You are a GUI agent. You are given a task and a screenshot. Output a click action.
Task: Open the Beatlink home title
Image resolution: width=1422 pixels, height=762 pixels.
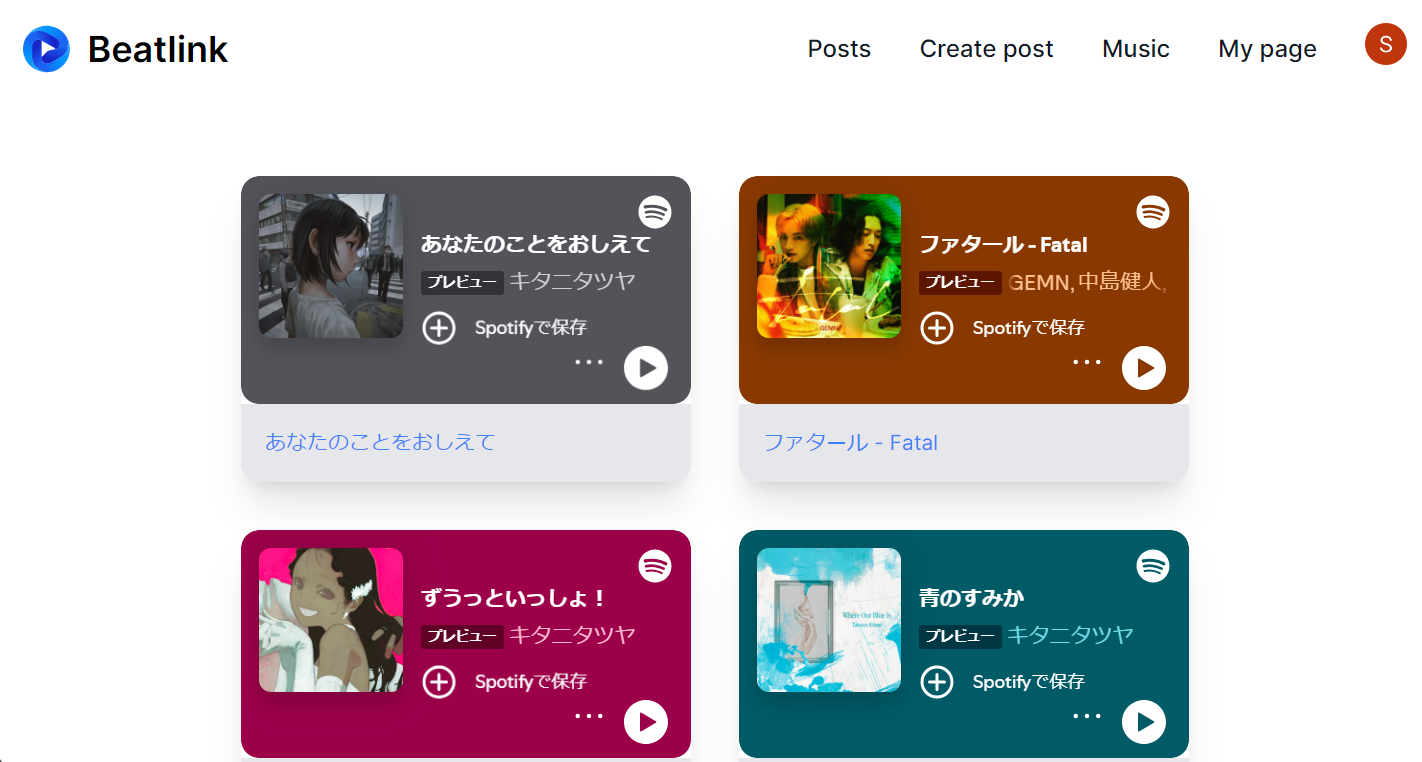[158, 49]
